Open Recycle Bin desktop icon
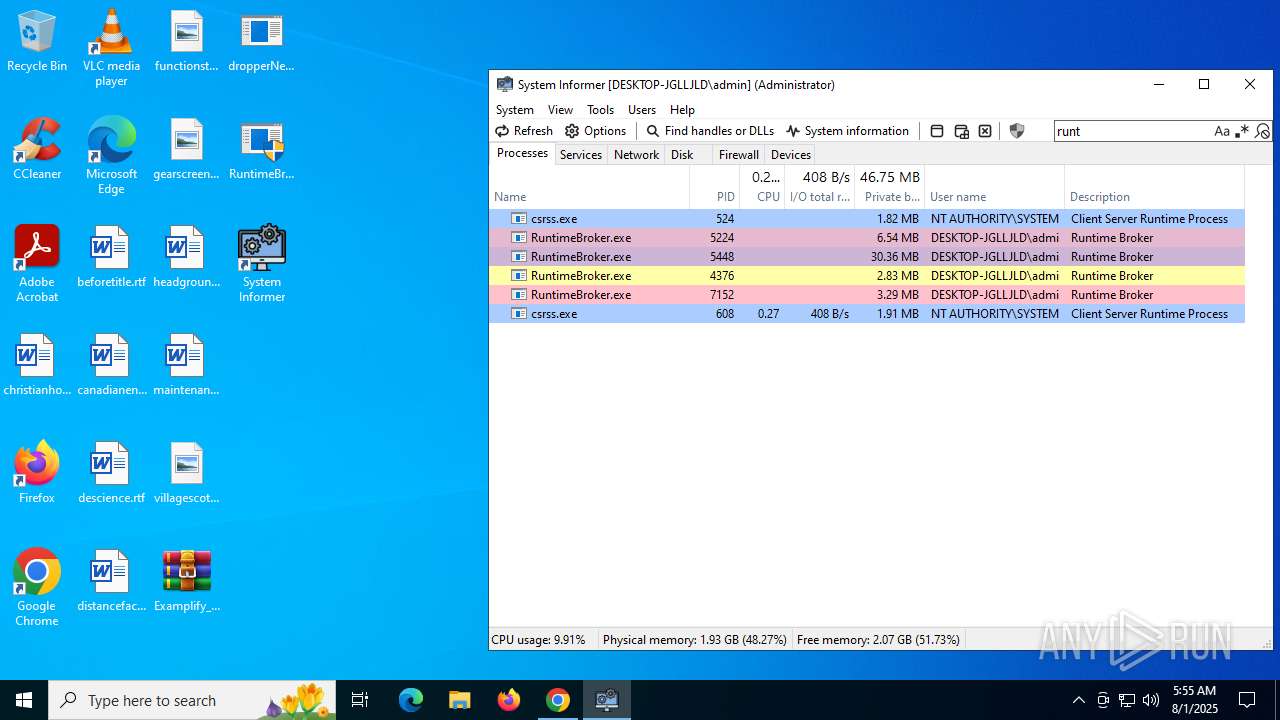Screen dimensions: 1280x720 [x=37, y=42]
